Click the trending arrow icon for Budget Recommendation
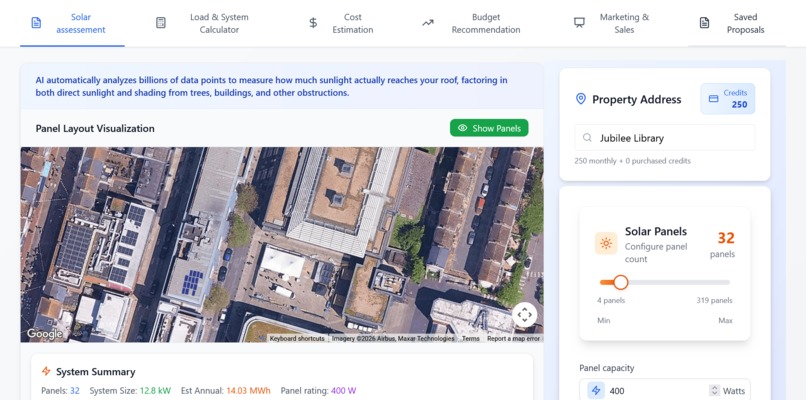806x400 pixels. point(428,23)
